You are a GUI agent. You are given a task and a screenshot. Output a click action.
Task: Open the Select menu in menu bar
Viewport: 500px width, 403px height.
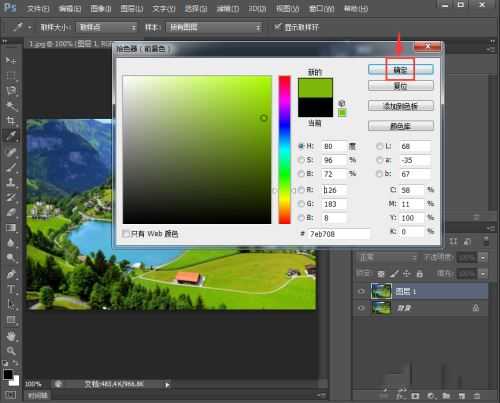pos(196,9)
